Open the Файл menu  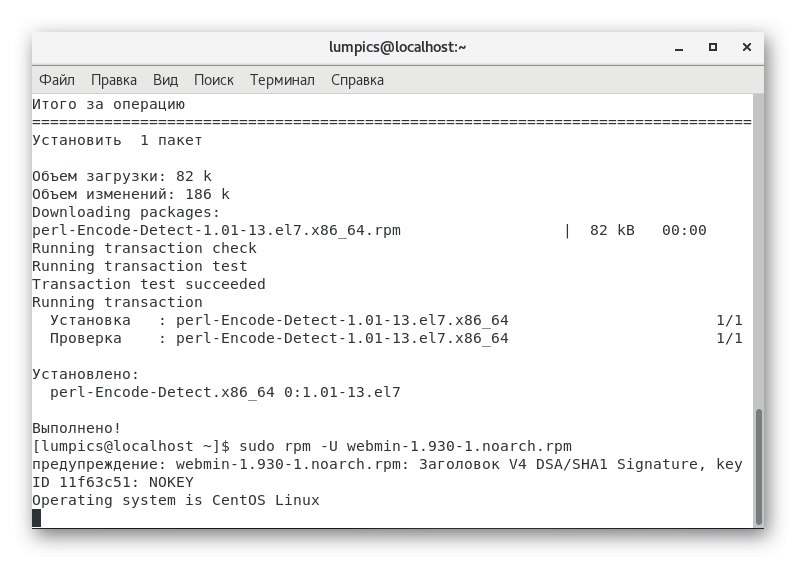click(x=57, y=79)
